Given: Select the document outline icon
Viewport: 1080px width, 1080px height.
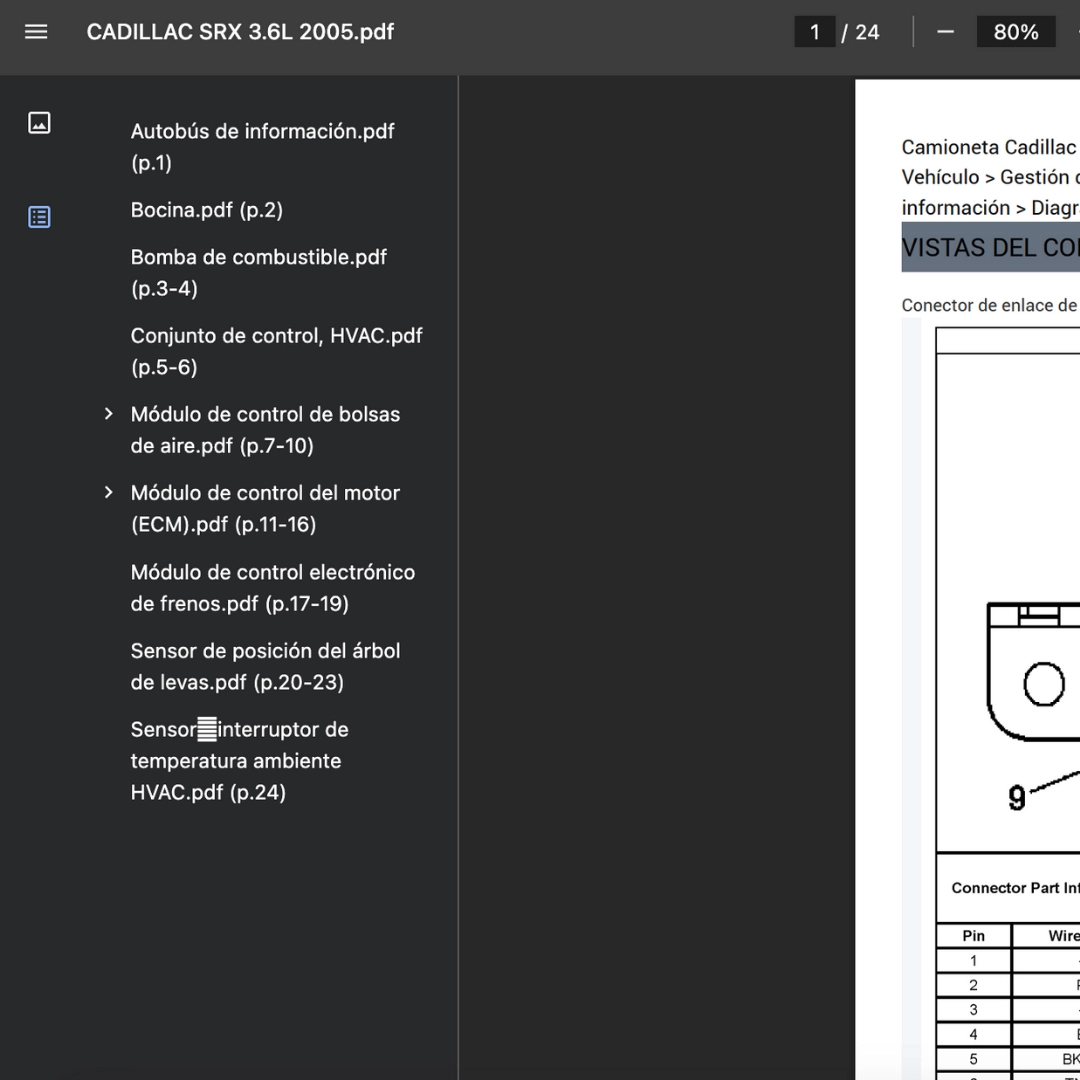Looking at the screenshot, I should tap(39, 217).
